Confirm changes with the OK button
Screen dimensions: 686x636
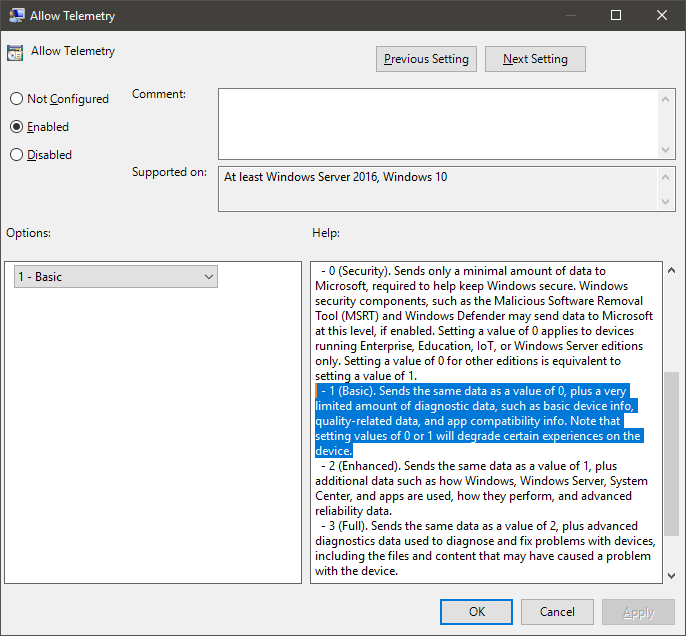(x=477, y=611)
